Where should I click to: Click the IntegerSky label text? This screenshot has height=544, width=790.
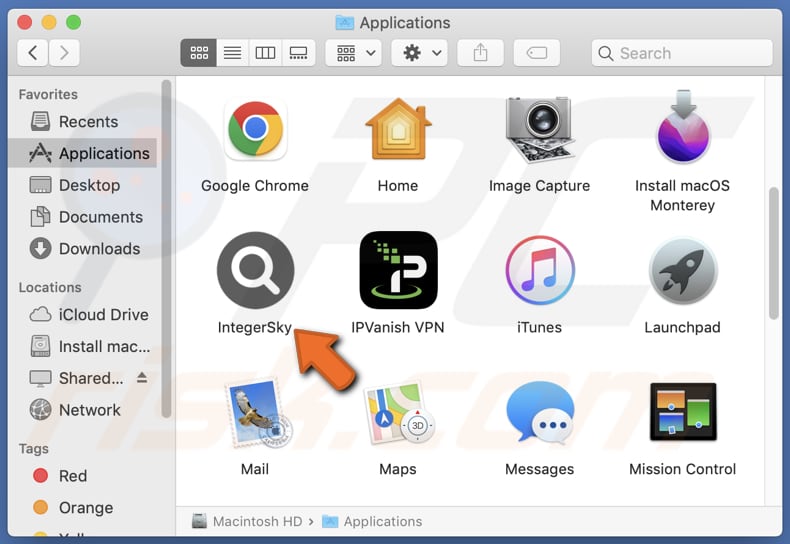tap(254, 327)
